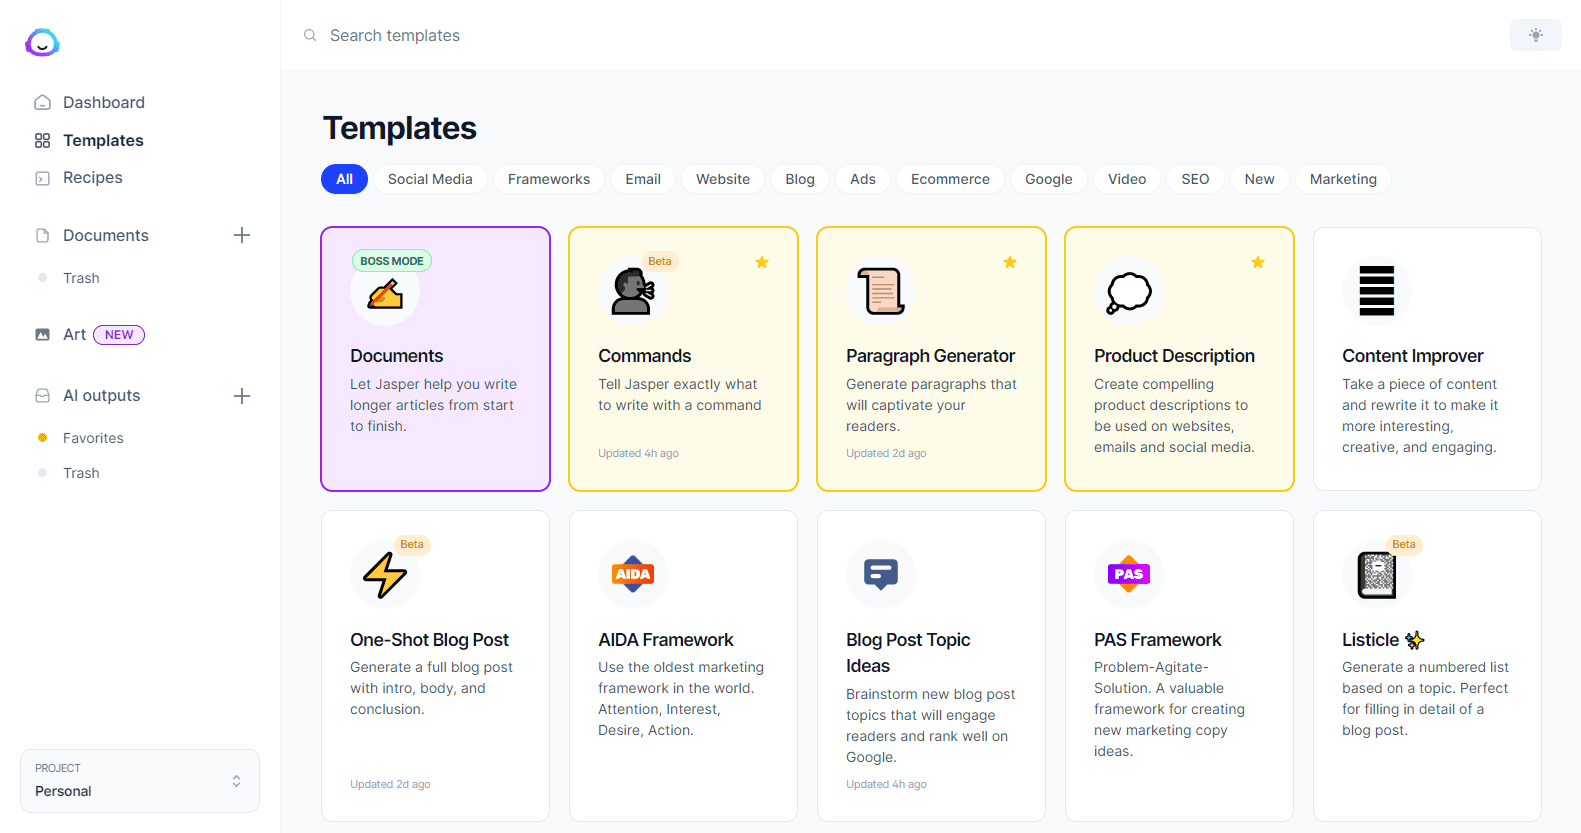
Task: Select the New filter tab
Action: pyautogui.click(x=1260, y=179)
